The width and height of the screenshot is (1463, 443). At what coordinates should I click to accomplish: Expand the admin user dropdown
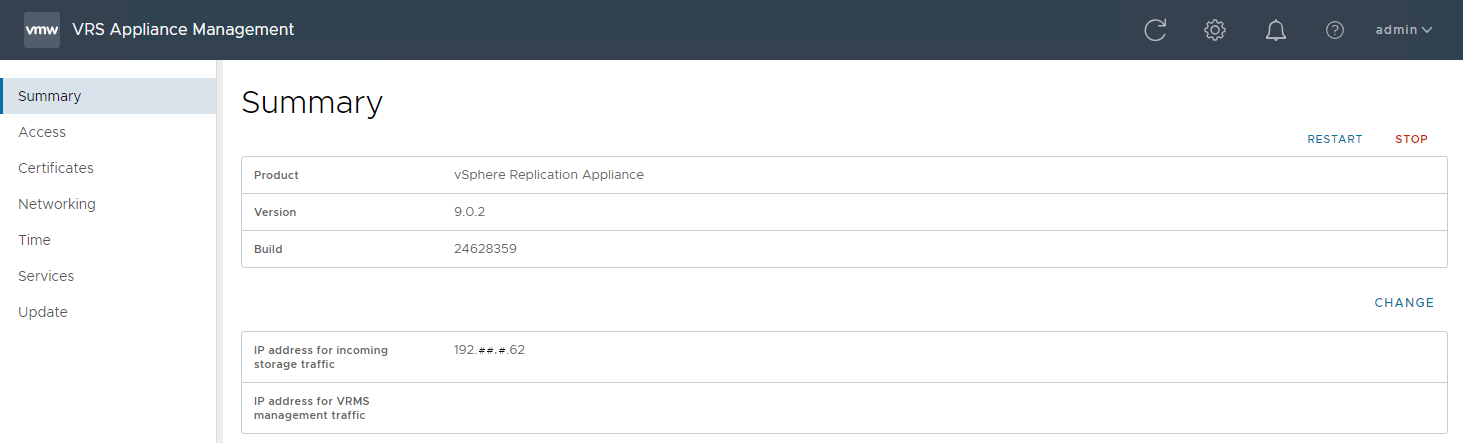click(x=1403, y=30)
